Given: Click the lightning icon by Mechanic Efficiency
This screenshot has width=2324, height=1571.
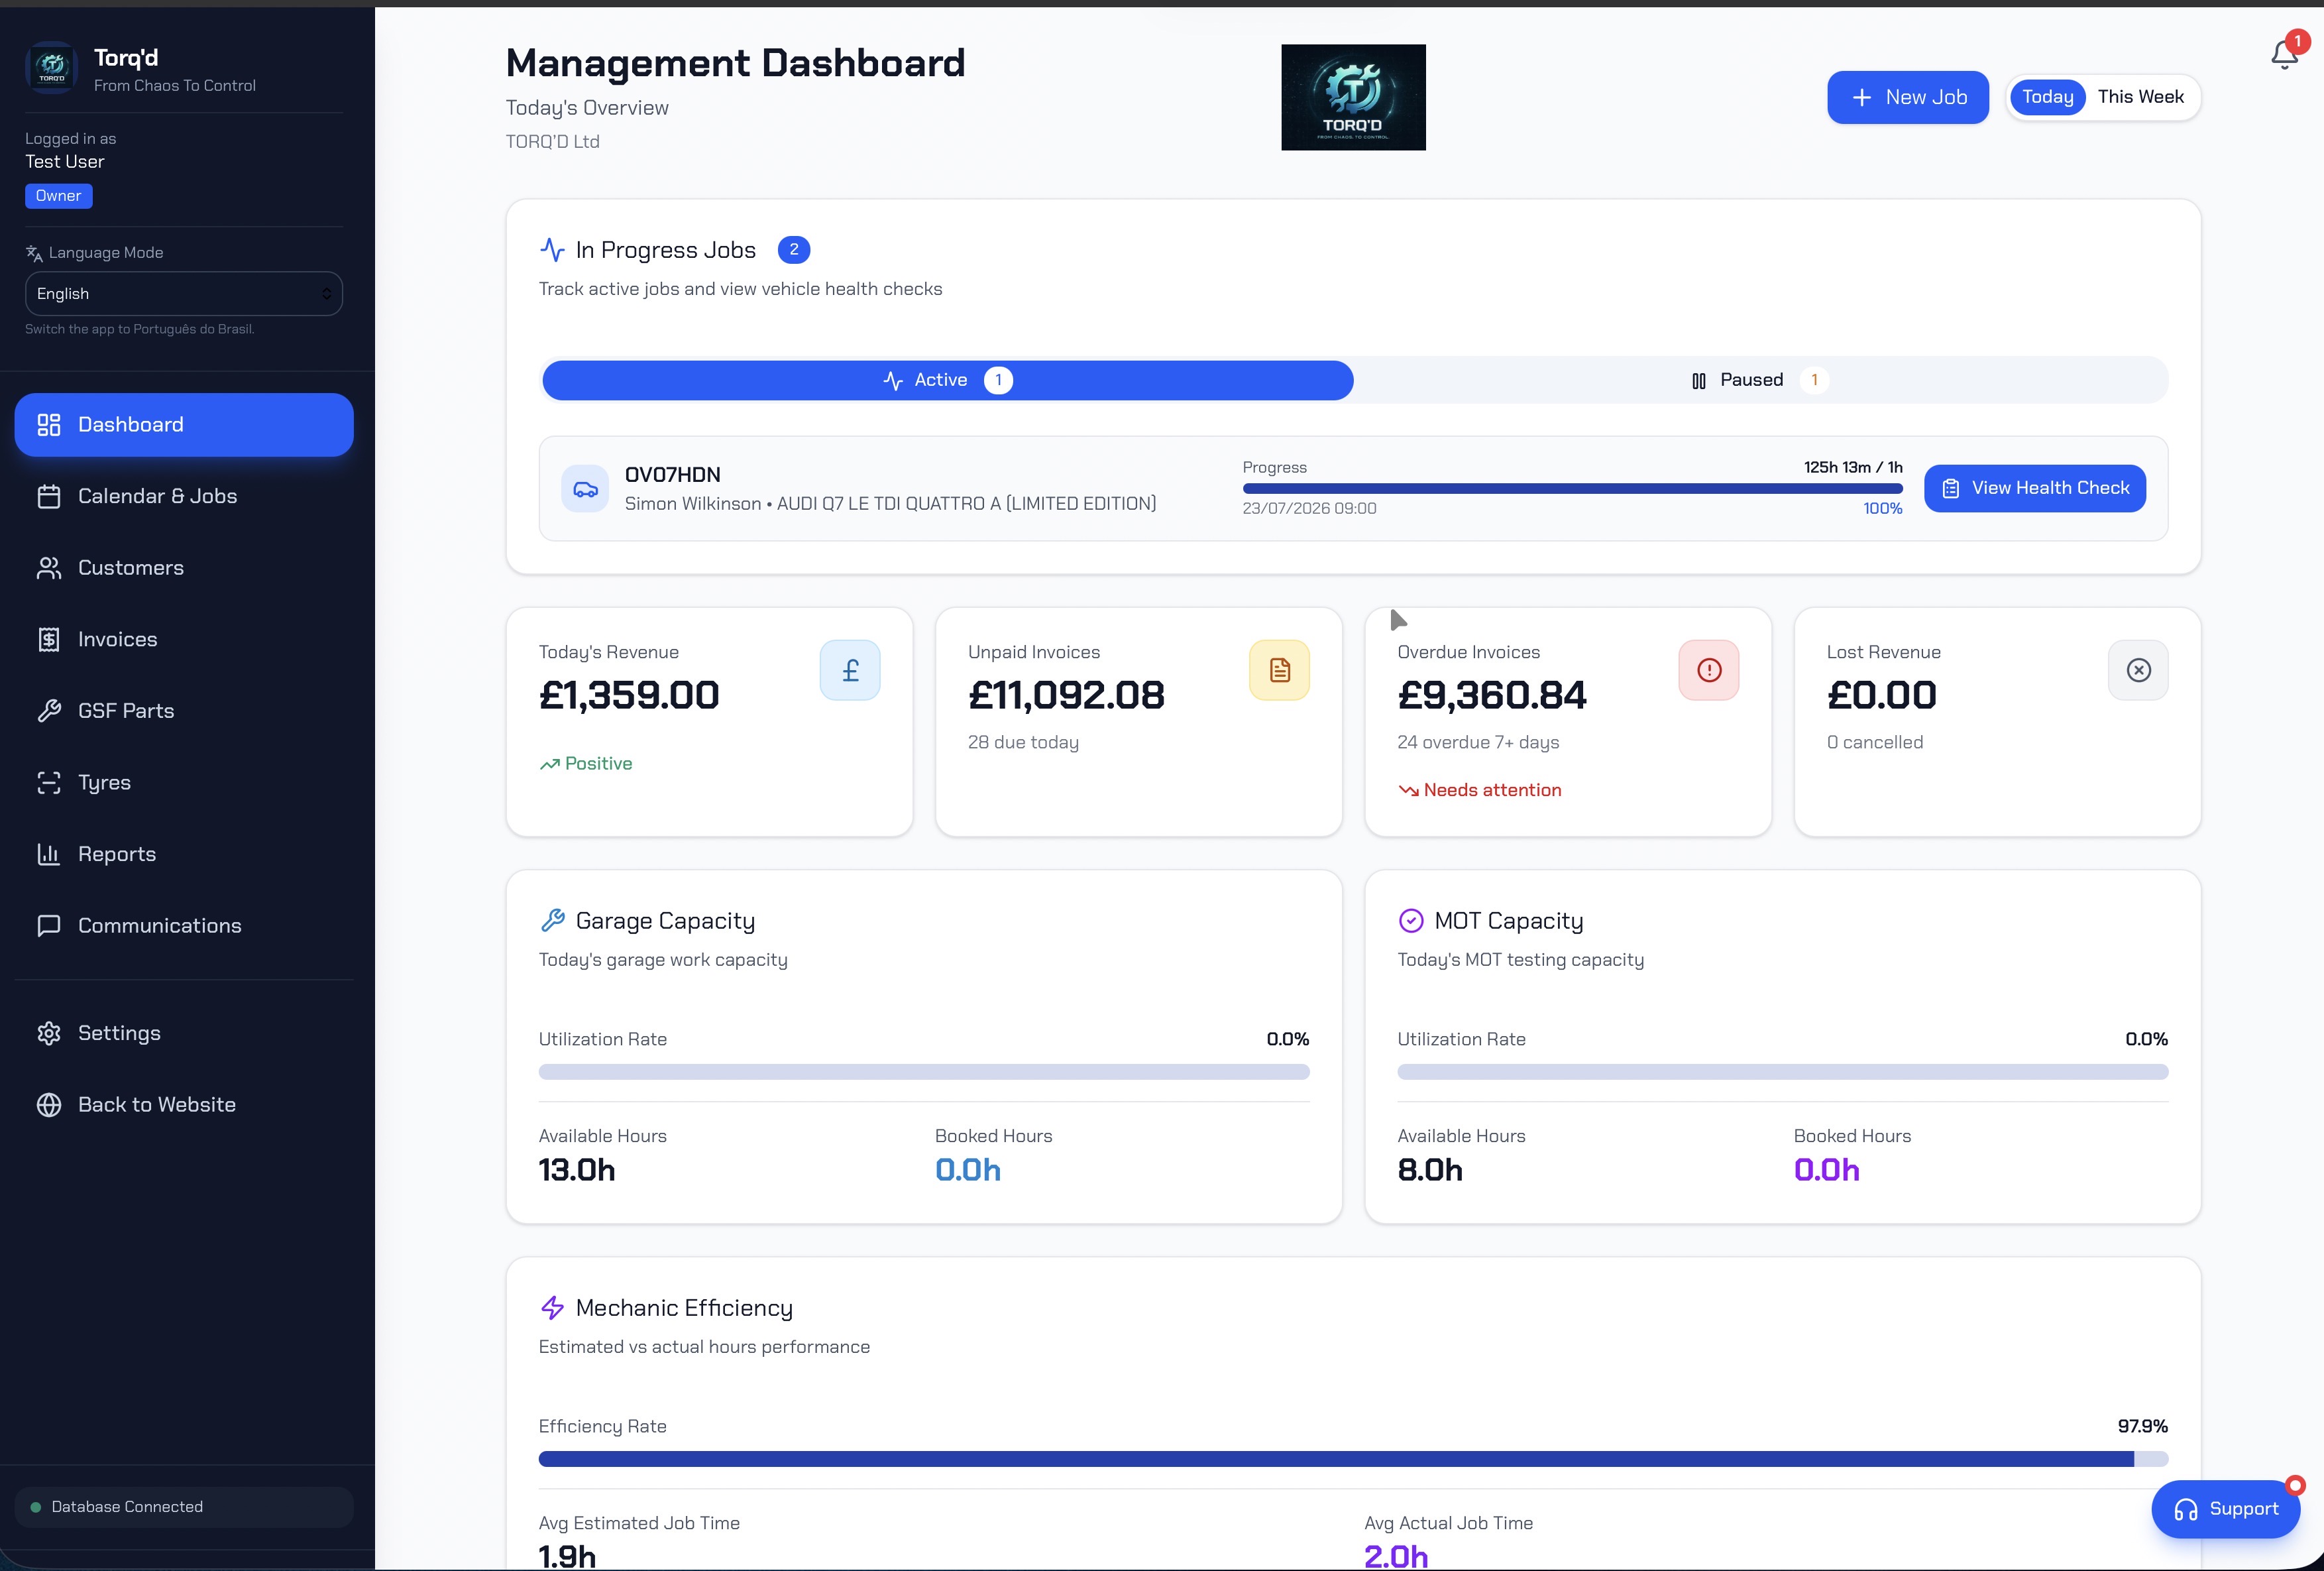Looking at the screenshot, I should click(552, 1308).
